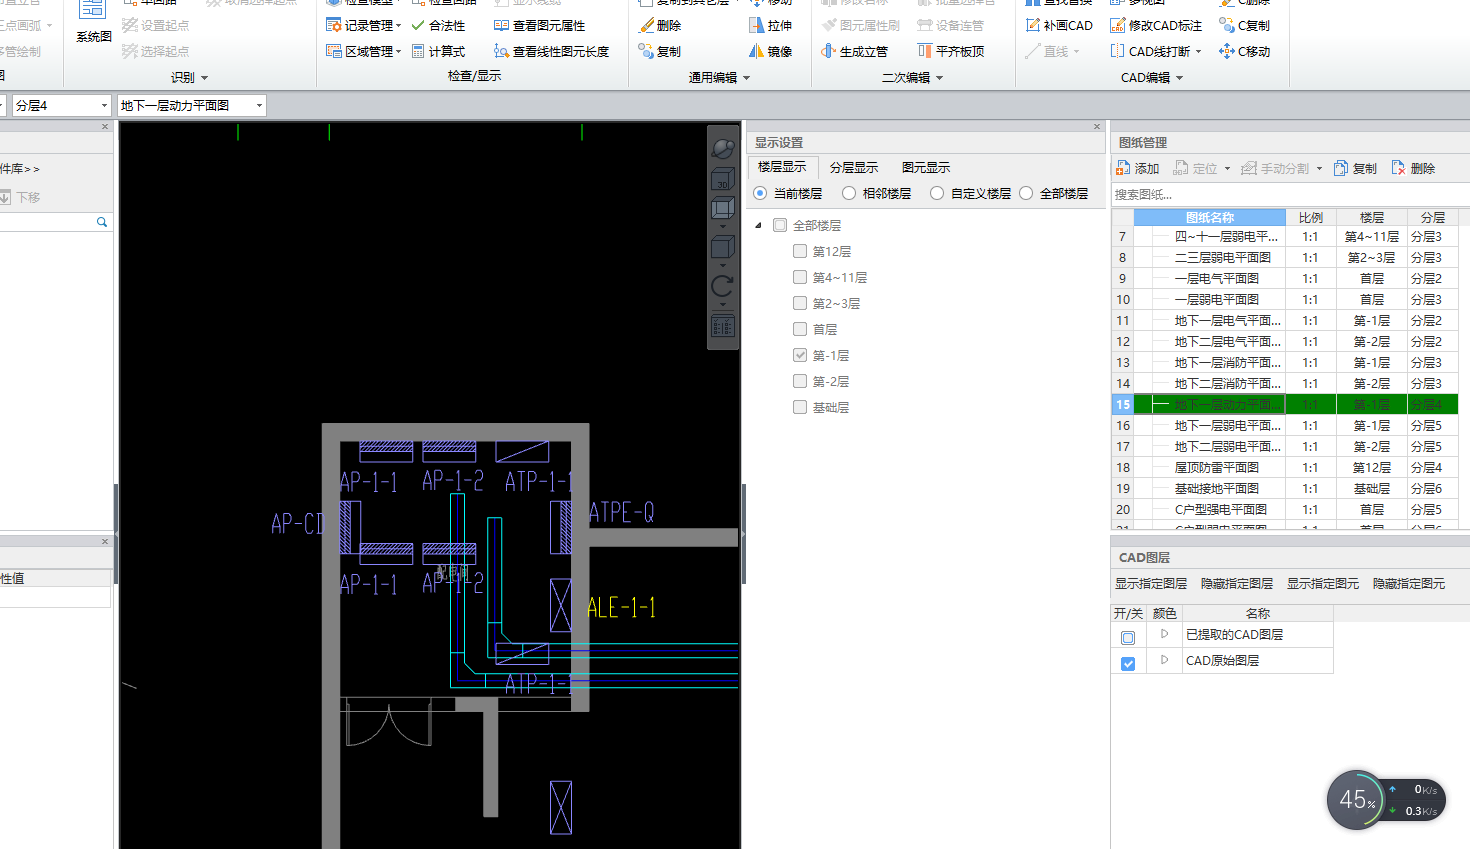Open the 手动分割 dropdown arrow

pos(1319,168)
